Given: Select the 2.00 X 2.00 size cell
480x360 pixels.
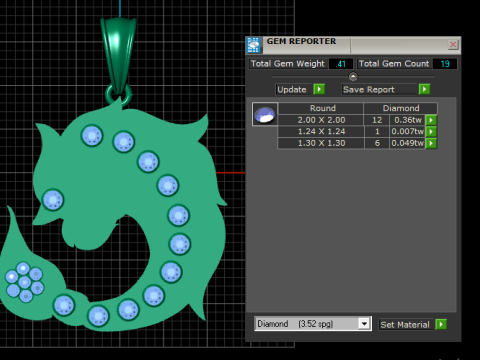Looking at the screenshot, I should point(321,120).
